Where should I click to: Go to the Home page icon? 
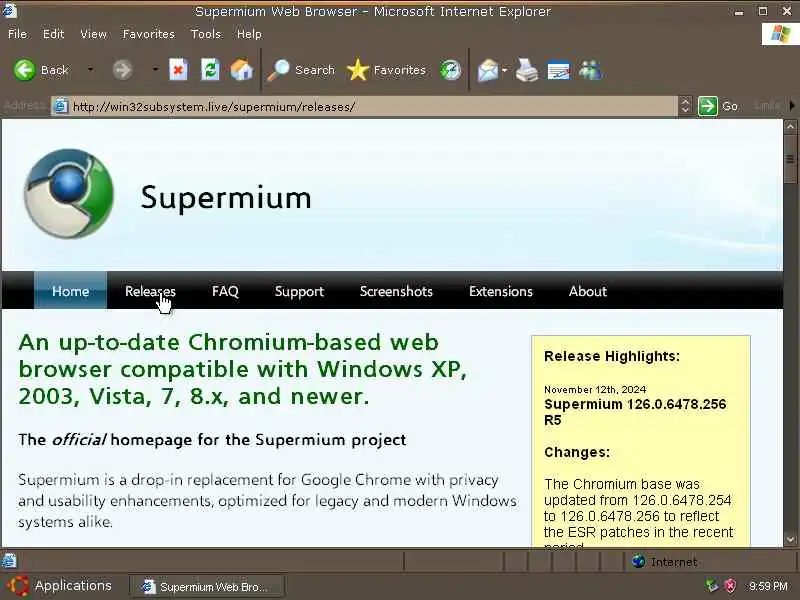click(x=241, y=70)
